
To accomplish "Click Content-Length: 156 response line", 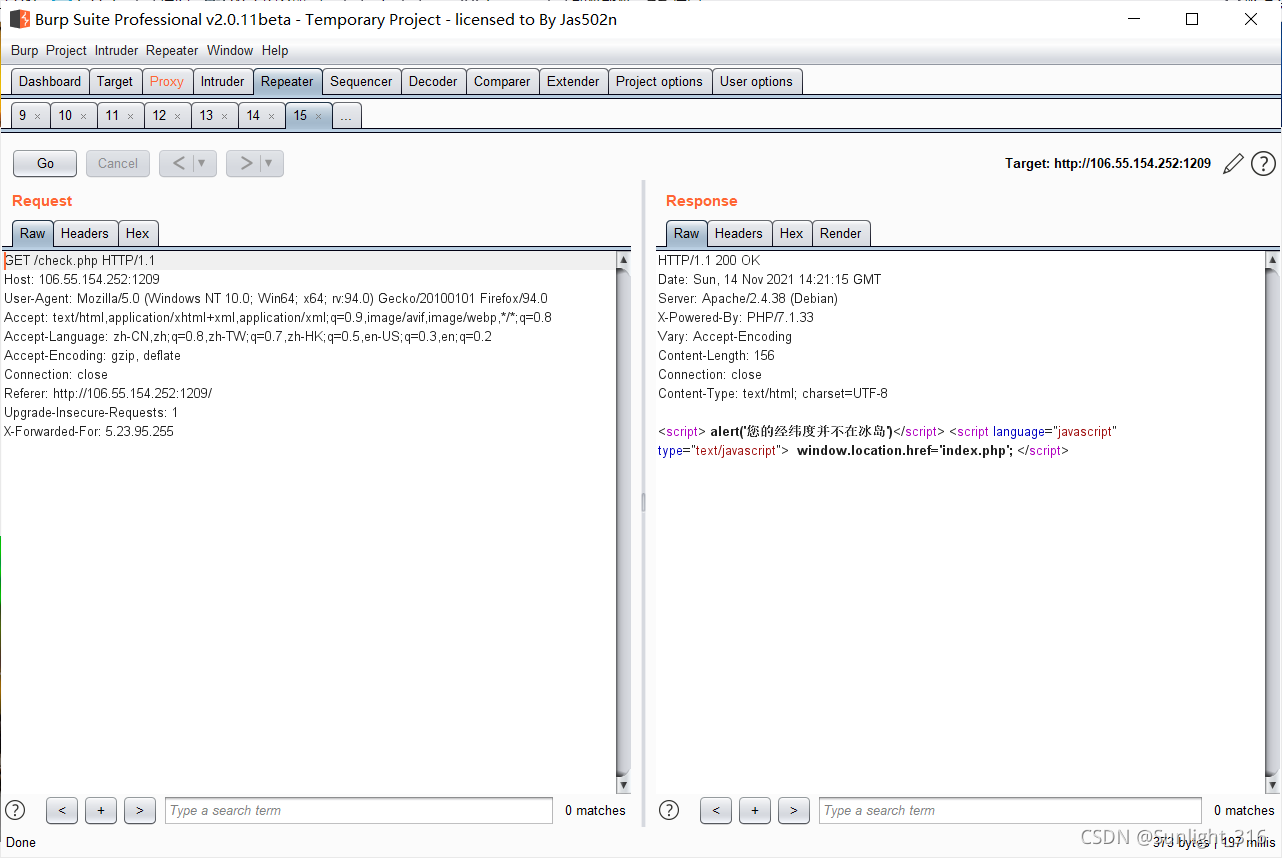I will pyautogui.click(x=716, y=355).
